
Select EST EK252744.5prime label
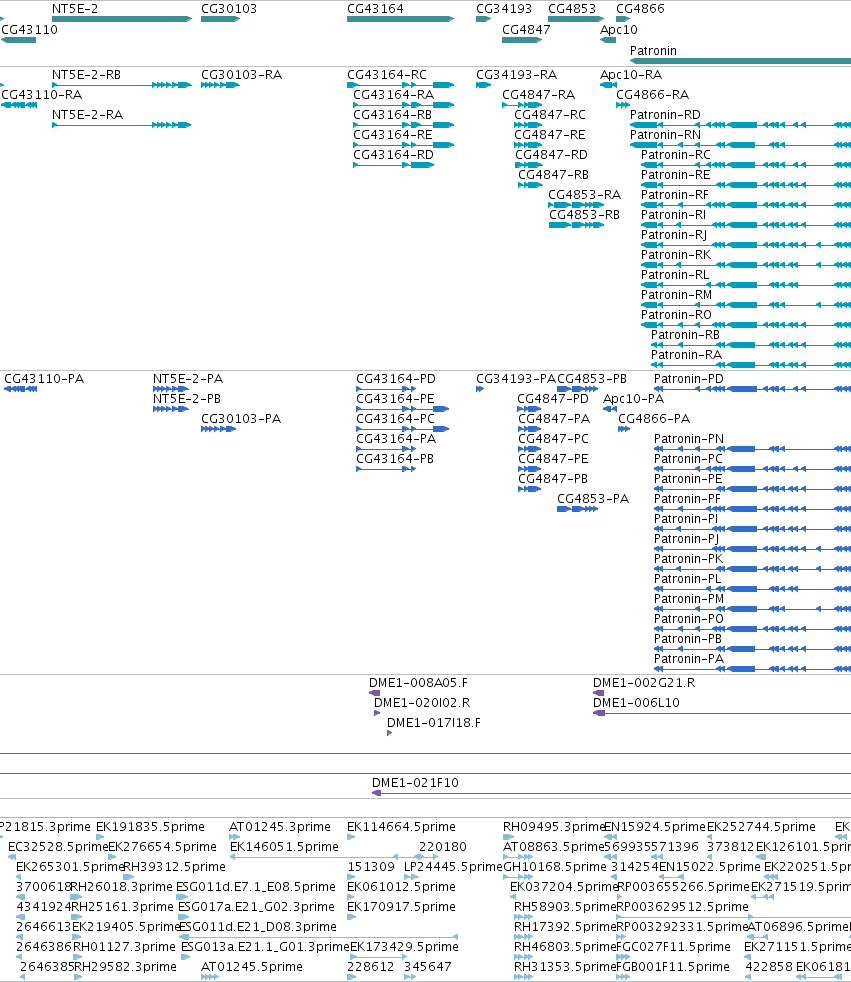pos(761,827)
